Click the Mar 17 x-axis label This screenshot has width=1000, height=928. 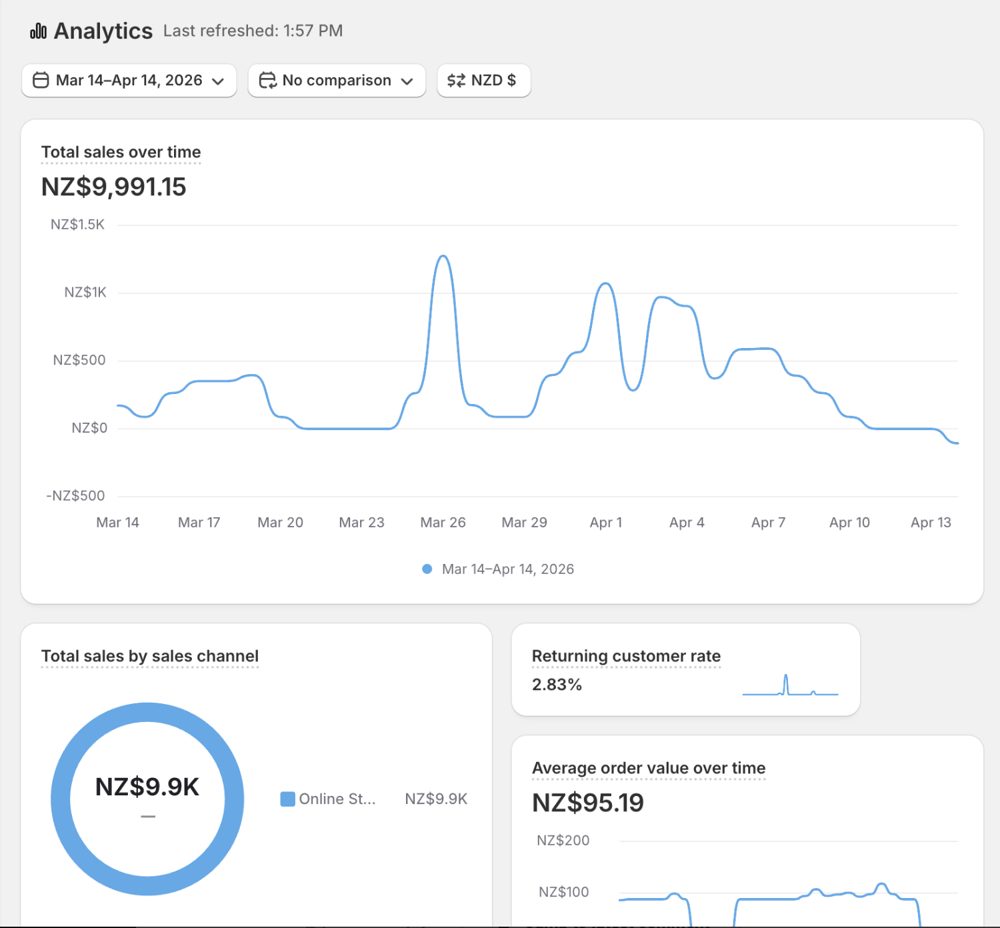tap(199, 522)
